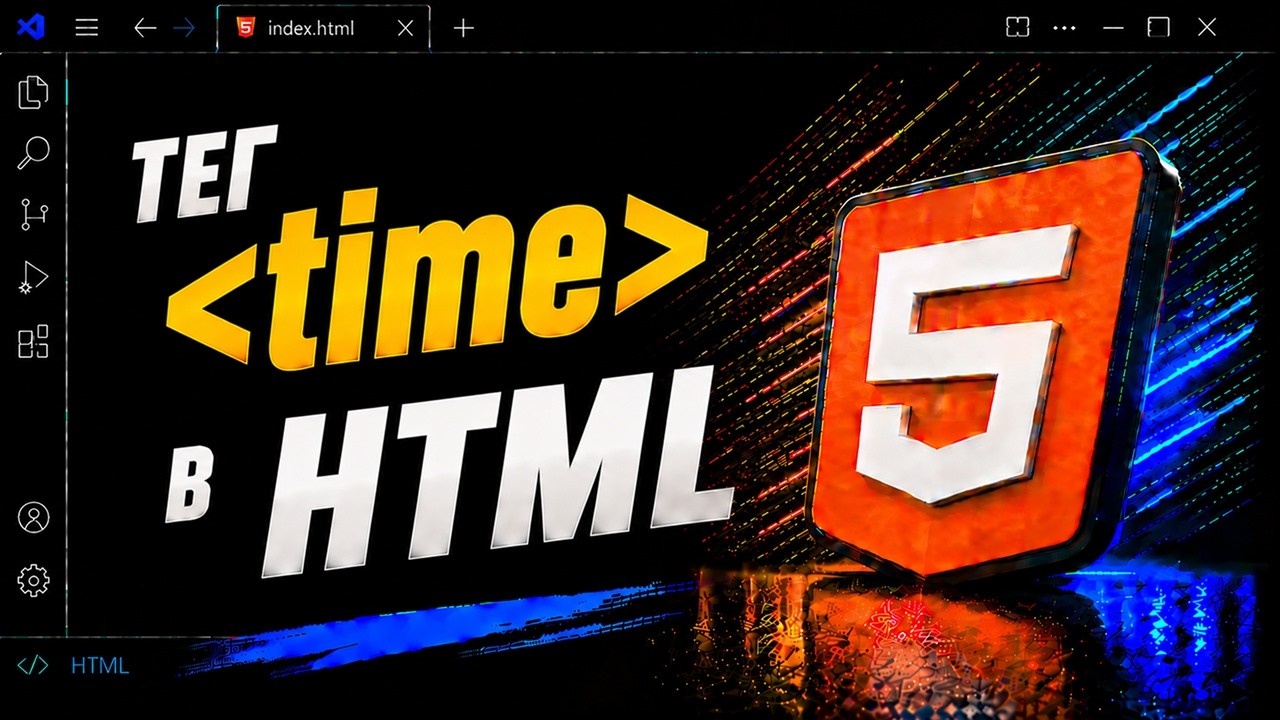Click the HTML5 icon on the tab
The image size is (1280, 720).
tap(245, 28)
